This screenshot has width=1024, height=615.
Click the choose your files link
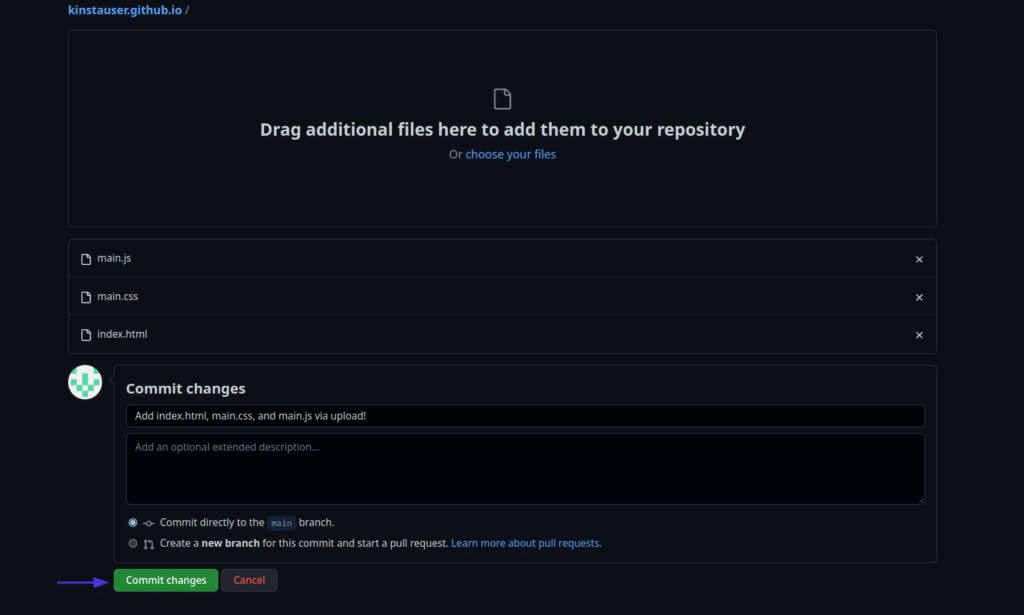pos(510,155)
